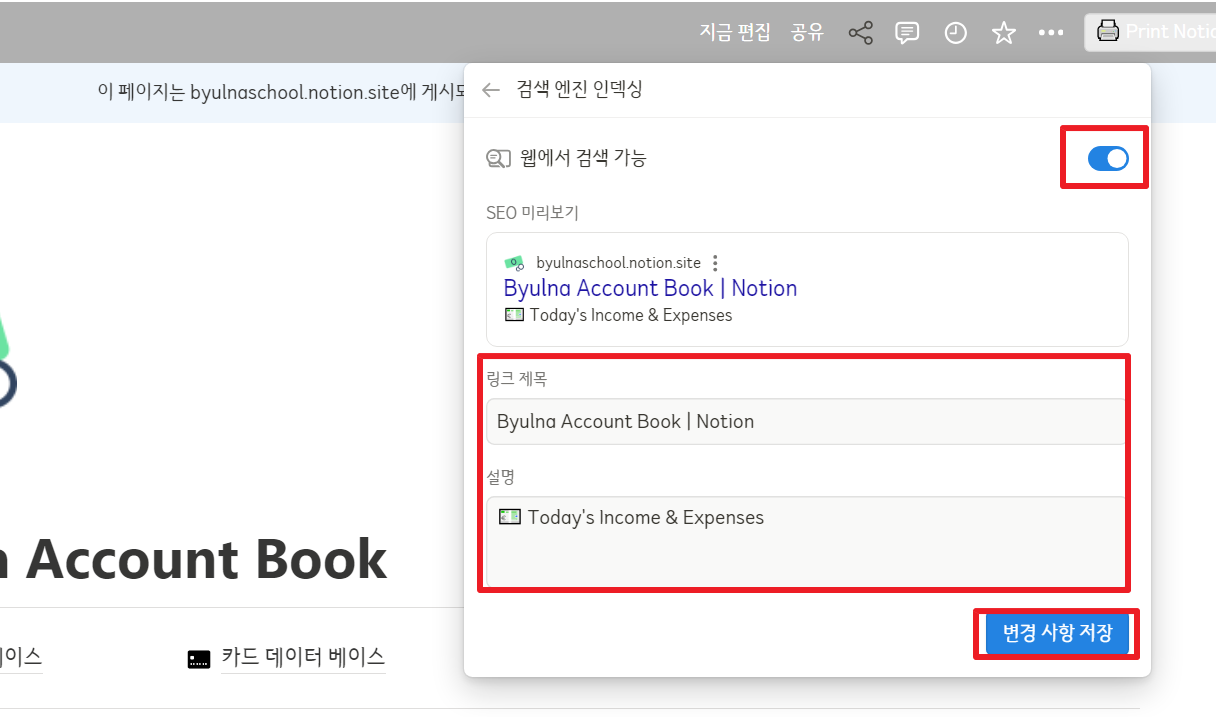Click the 링크 제목 input field
The width and height of the screenshot is (1216, 717).
806,421
